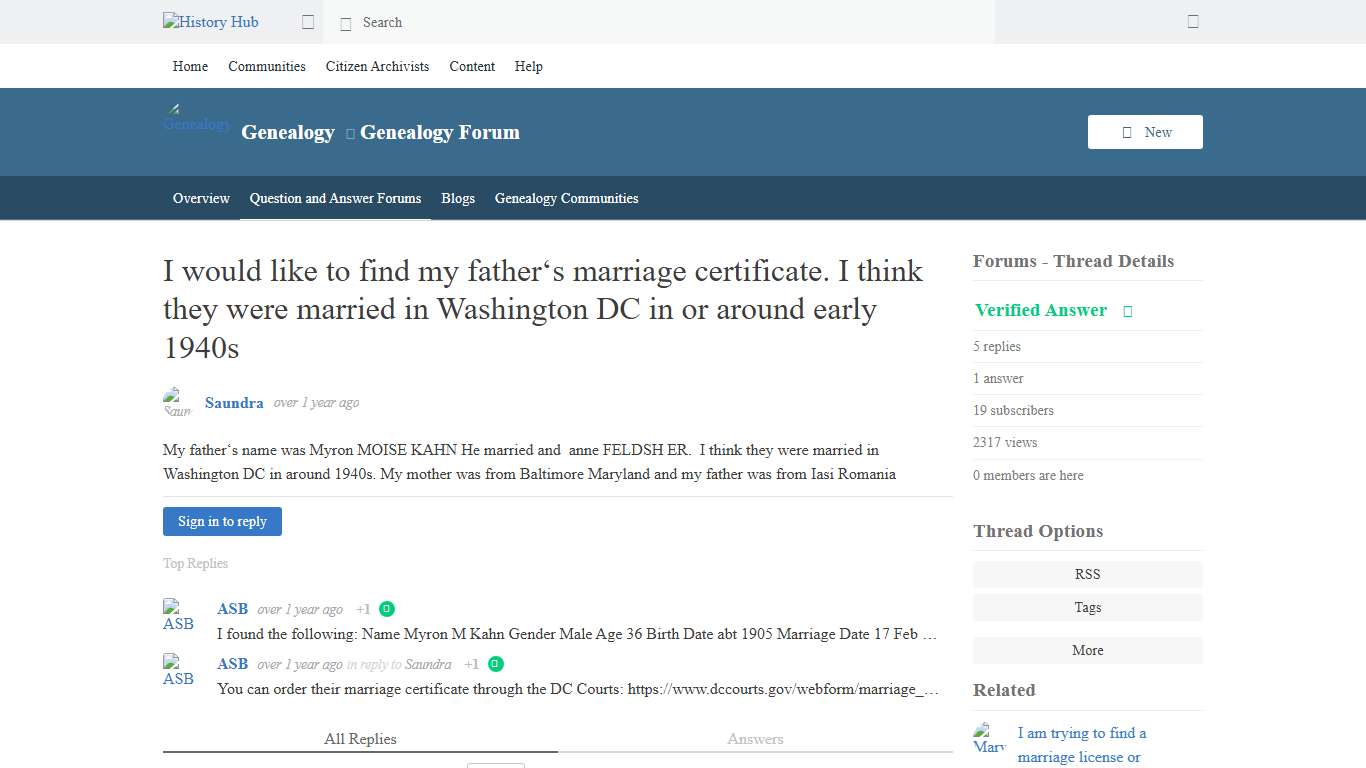Toggle the verified mark on second reply

pyautogui.click(x=495, y=664)
